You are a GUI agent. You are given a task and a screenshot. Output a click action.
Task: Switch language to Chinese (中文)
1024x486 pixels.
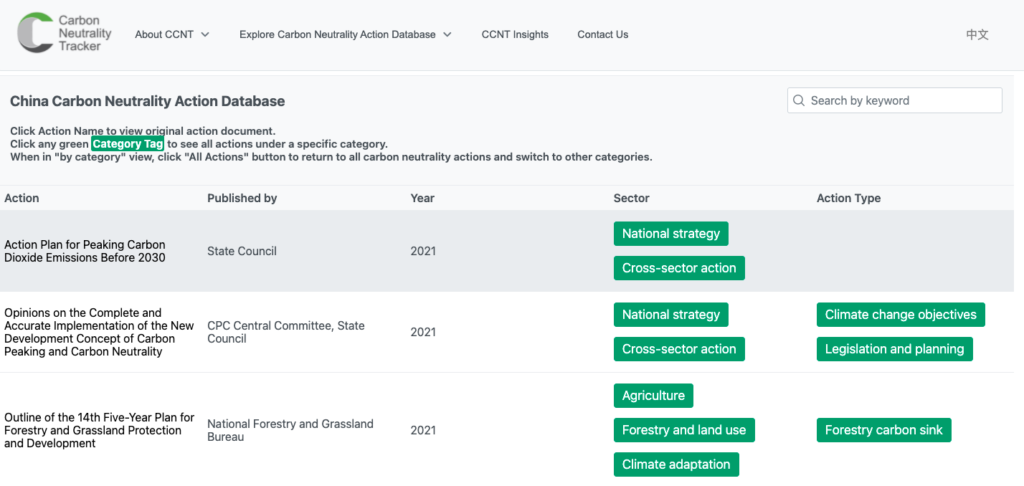[x=976, y=34]
